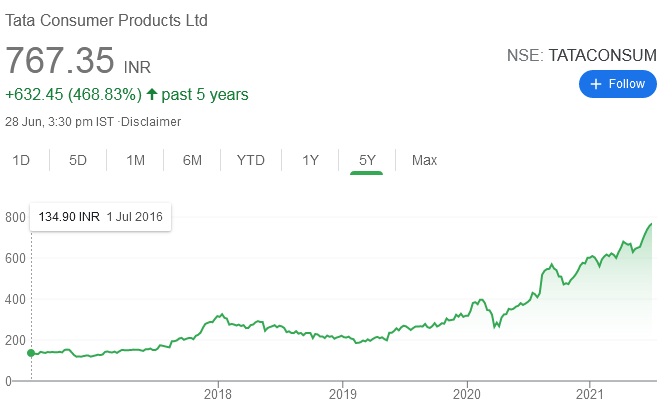667x408 pixels.
Task: Click the NSE: TATACONSUM ticker label
Action: (x=579, y=56)
